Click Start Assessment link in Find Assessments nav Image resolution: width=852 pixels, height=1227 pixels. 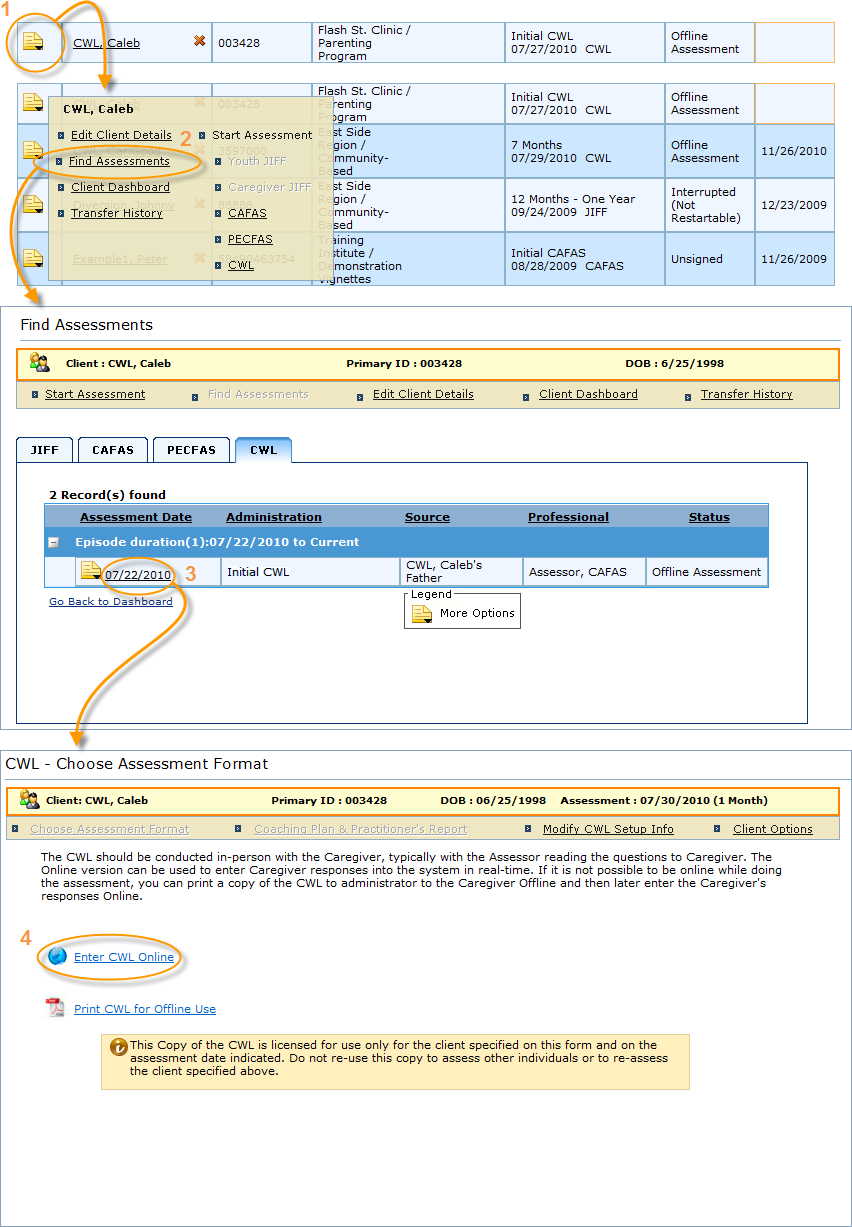tap(95, 394)
